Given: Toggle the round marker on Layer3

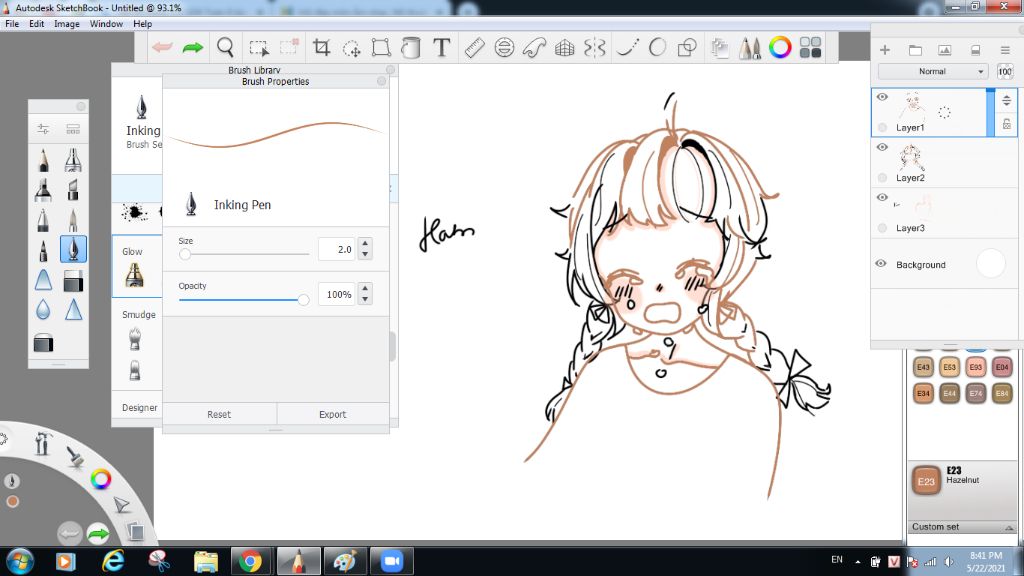Looking at the screenshot, I should pos(882,228).
